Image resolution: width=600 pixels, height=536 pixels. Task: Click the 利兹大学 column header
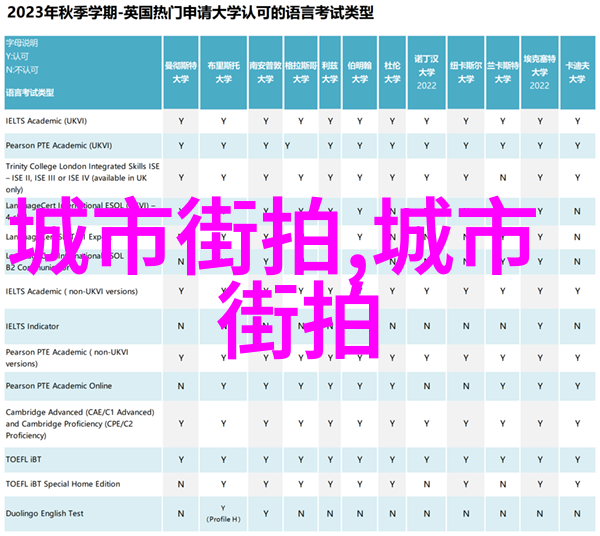(330, 73)
